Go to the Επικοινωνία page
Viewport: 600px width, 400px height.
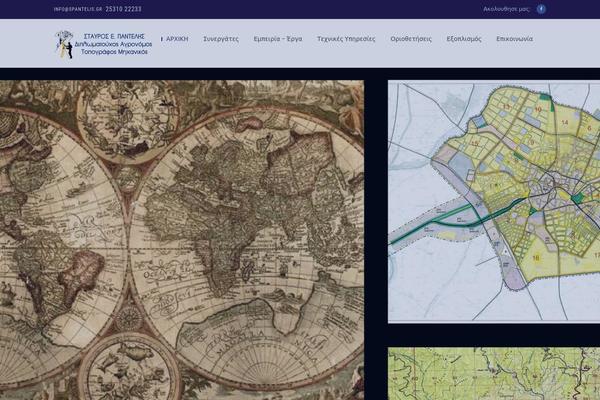coord(514,39)
